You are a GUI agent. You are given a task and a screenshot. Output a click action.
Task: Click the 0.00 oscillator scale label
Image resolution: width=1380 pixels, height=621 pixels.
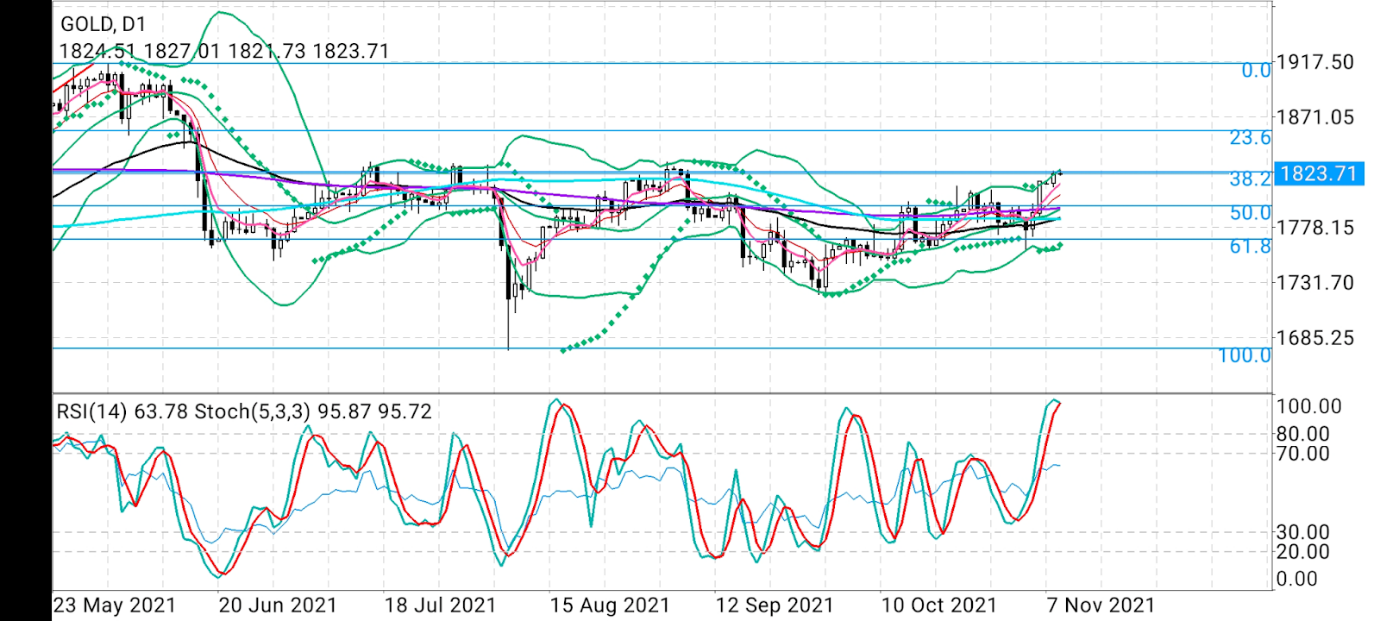(x=1298, y=579)
